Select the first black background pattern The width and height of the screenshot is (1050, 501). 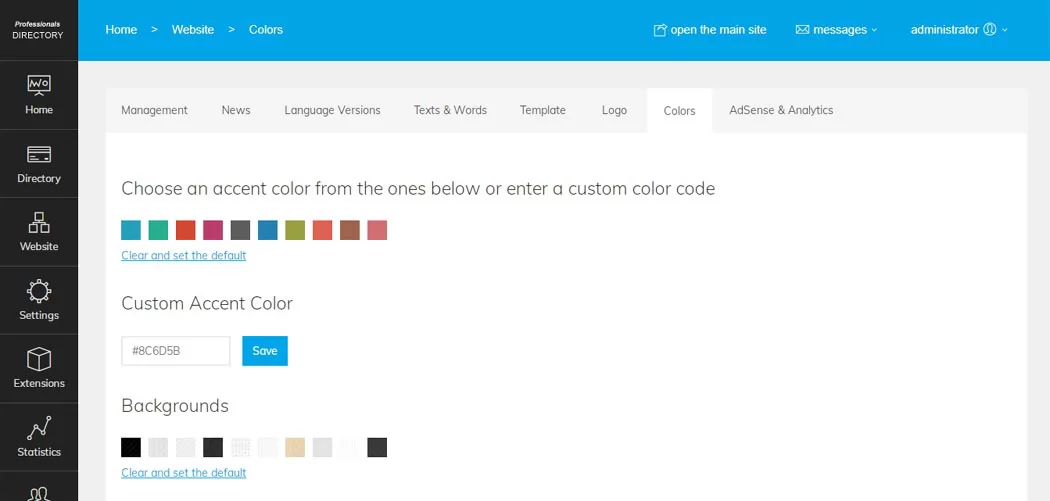[131, 447]
